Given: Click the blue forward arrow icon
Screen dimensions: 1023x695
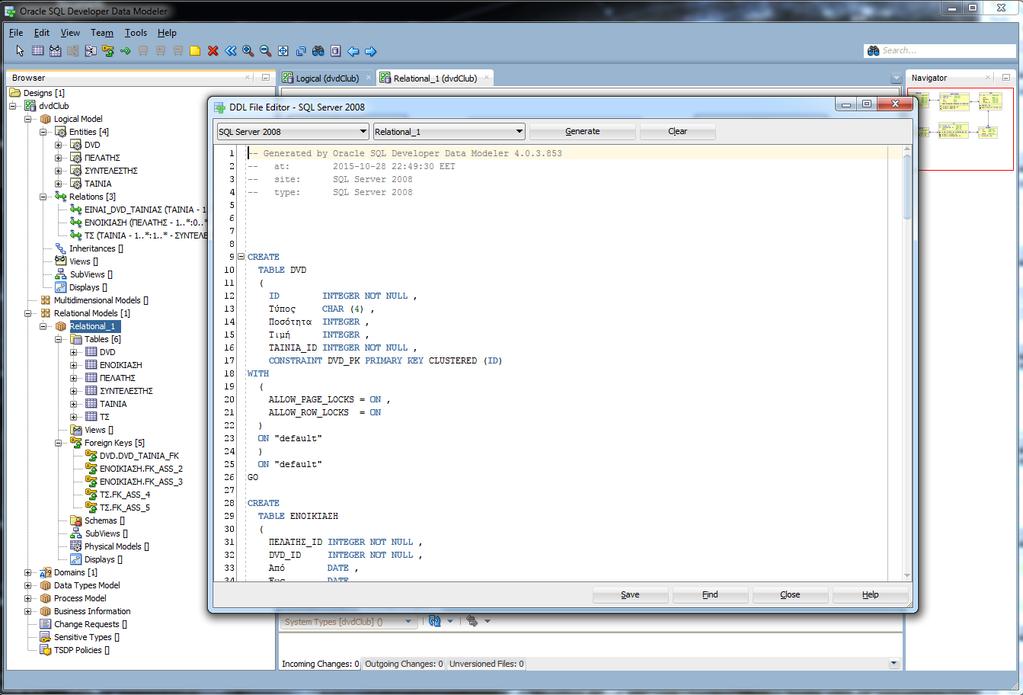Looking at the screenshot, I should point(371,51).
